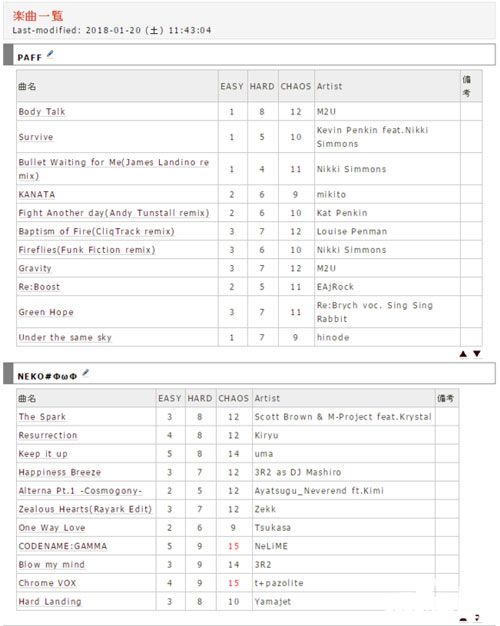Screen dimensions: 500x626
Task: Click the edit pencil icon beside NEKO#ΦωΦ
Action: 85,374
